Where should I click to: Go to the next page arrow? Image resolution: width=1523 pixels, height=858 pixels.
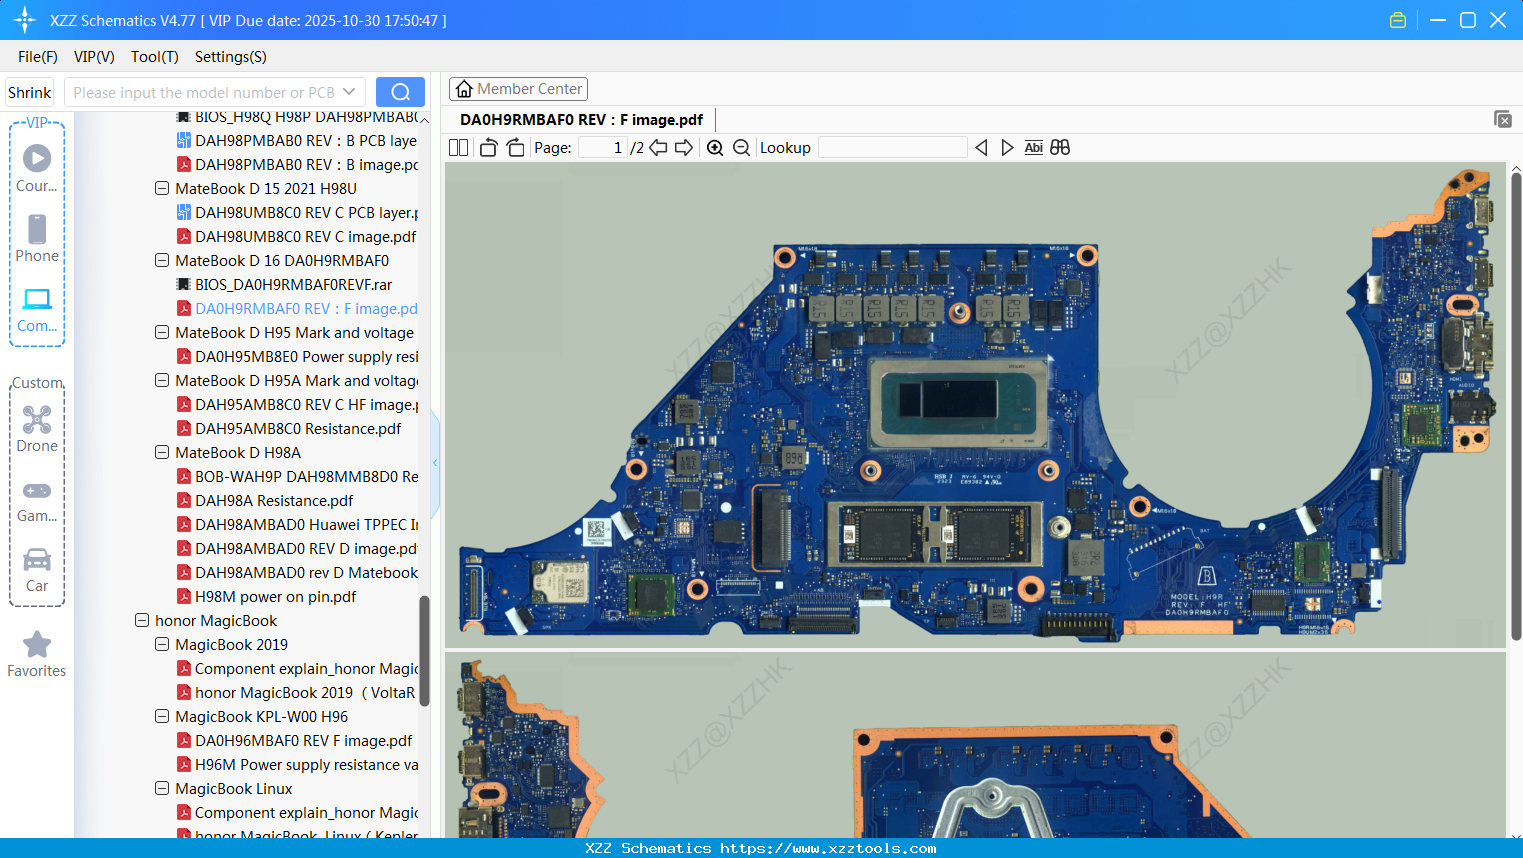(684, 148)
